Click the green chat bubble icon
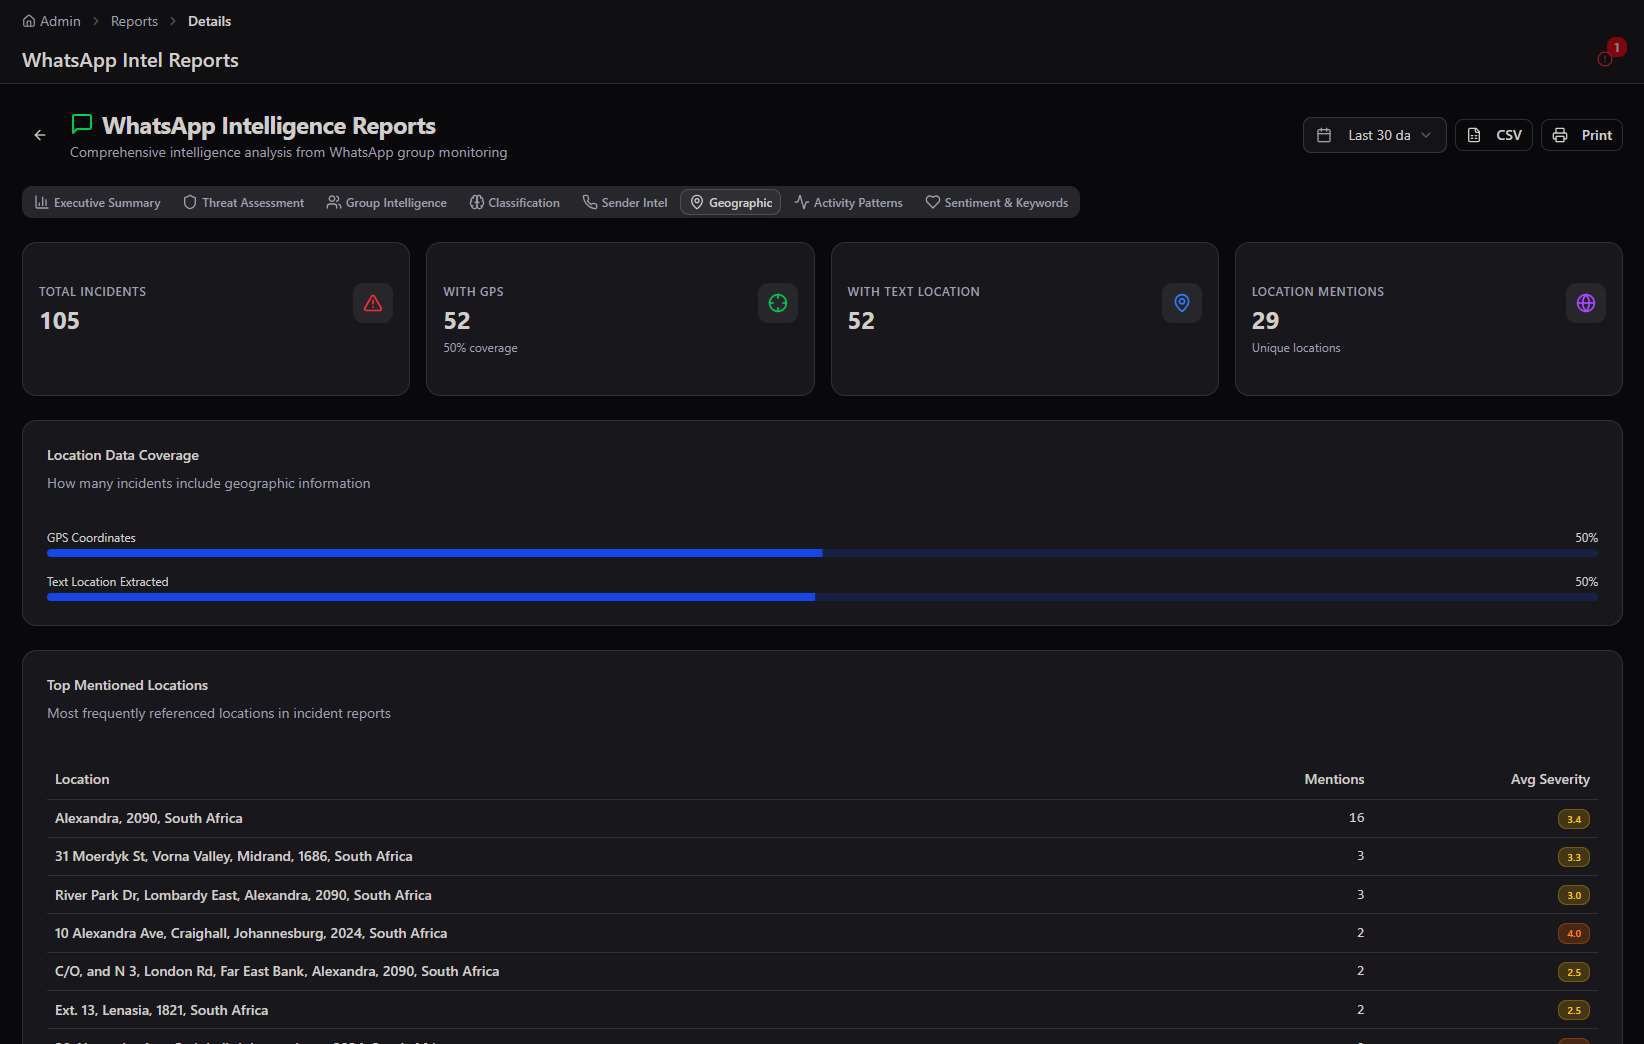The height and width of the screenshot is (1044, 1644). pos(82,124)
